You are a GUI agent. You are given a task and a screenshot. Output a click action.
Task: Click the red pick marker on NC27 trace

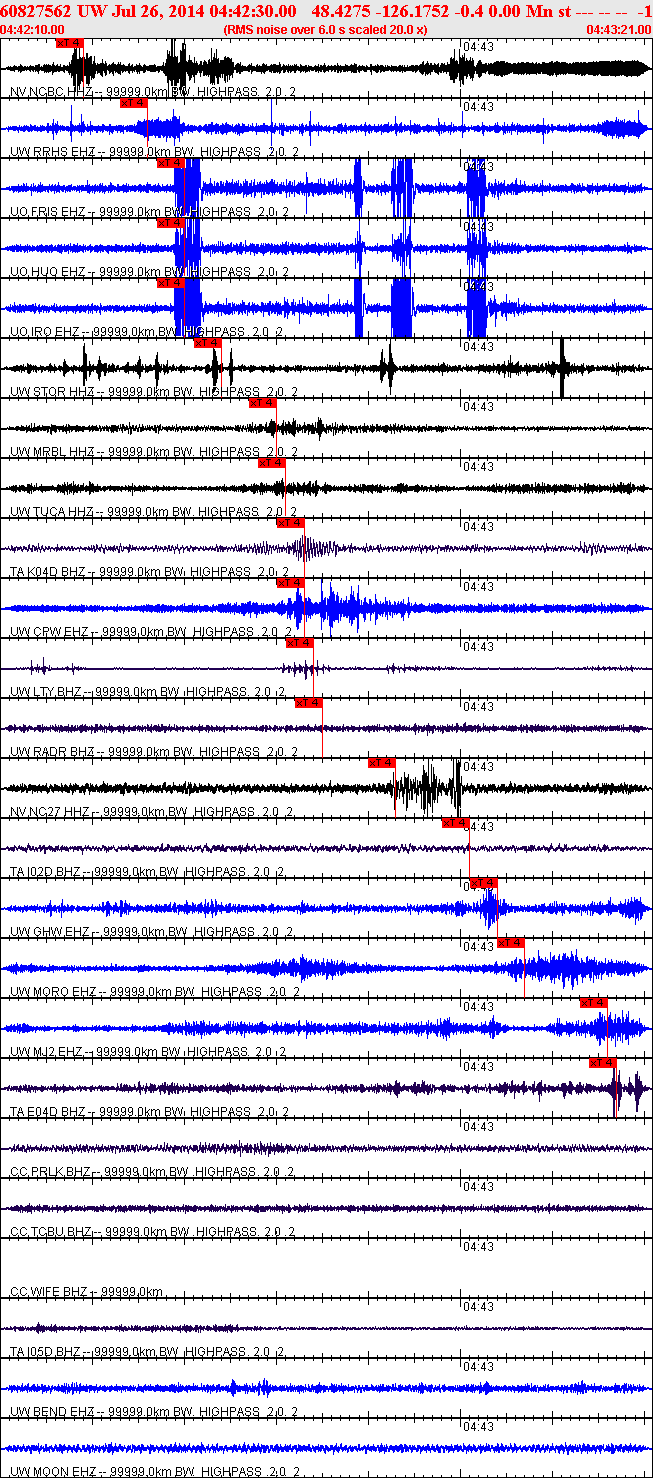(382, 763)
